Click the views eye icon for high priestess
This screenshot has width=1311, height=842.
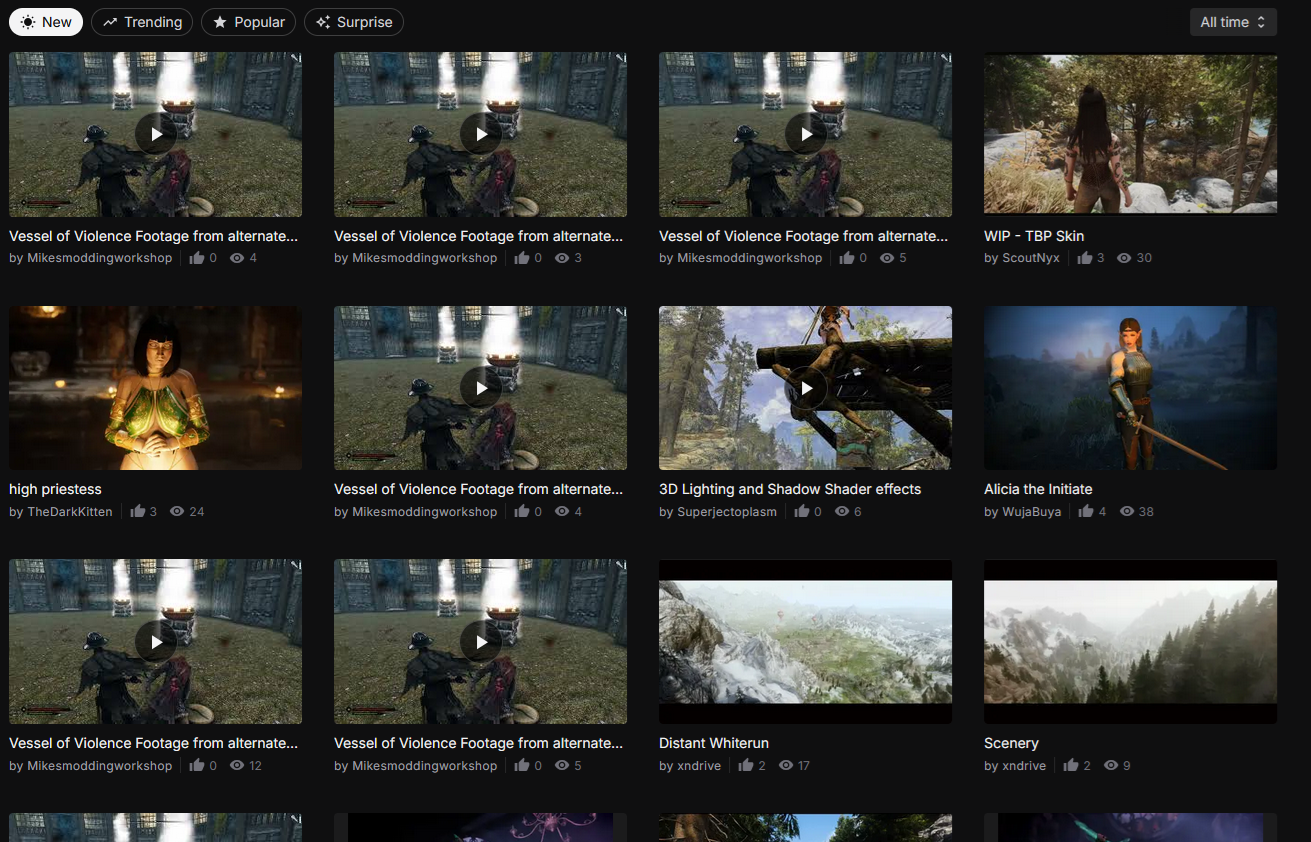click(177, 512)
